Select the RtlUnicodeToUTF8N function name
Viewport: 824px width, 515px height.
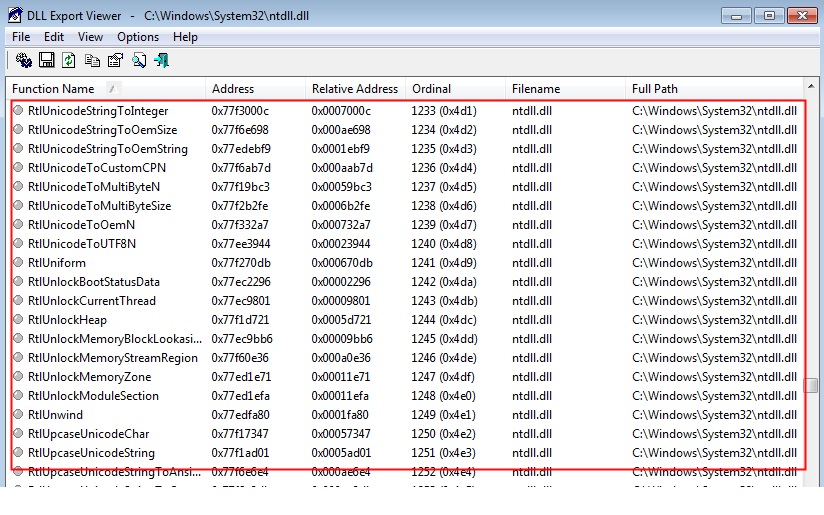(82, 244)
